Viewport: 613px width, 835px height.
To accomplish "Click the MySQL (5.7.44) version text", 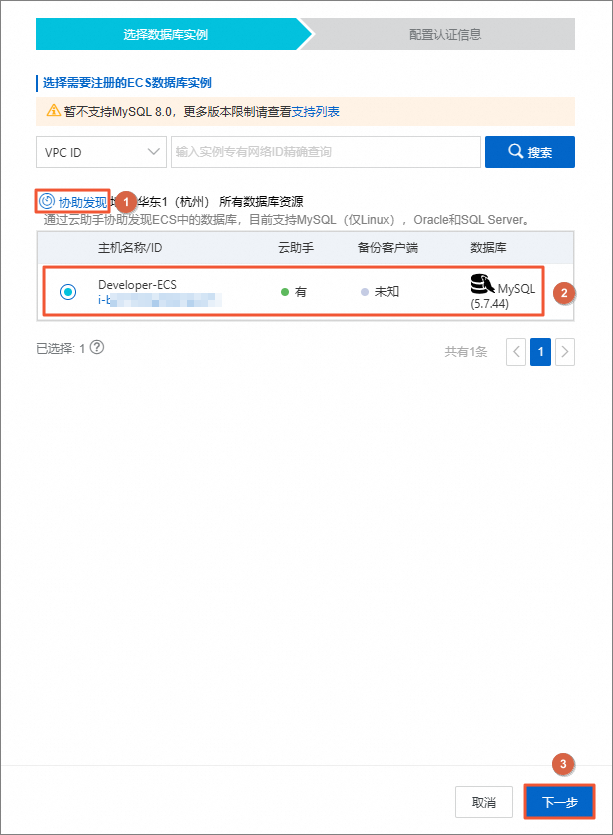I will pos(503,296).
